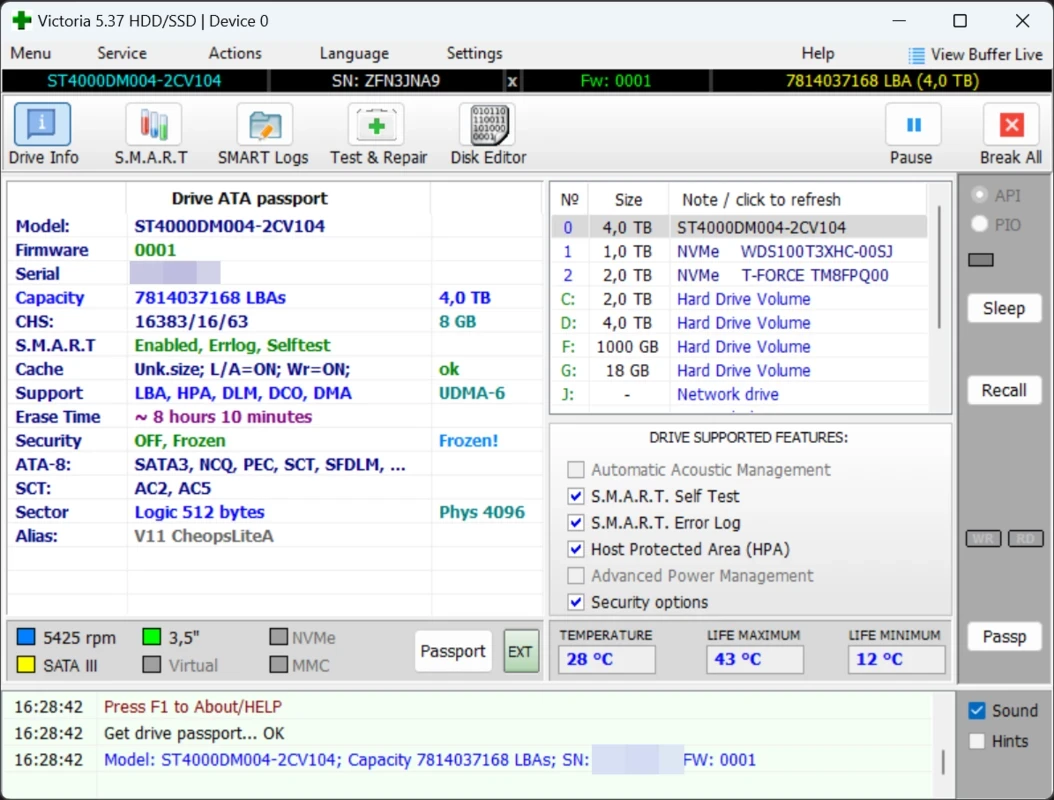
Task: Open the Drive Info panel
Action: (x=42, y=126)
